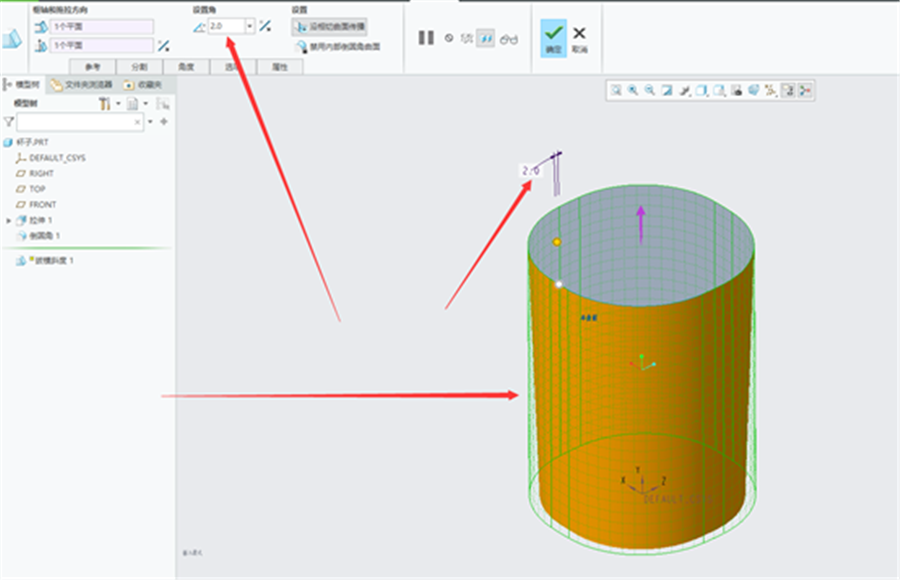Click the plus icon beside the search field
900x580 pixels.
point(164,122)
